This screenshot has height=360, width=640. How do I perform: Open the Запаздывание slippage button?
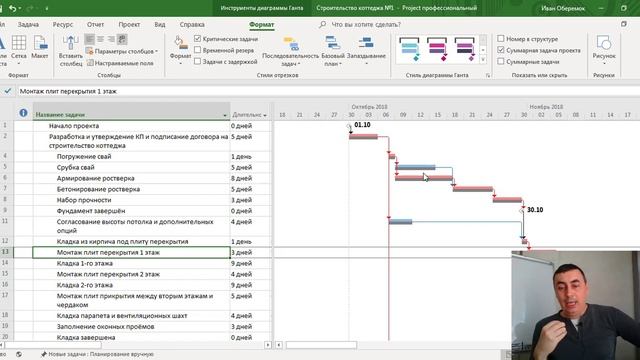pos(366,51)
